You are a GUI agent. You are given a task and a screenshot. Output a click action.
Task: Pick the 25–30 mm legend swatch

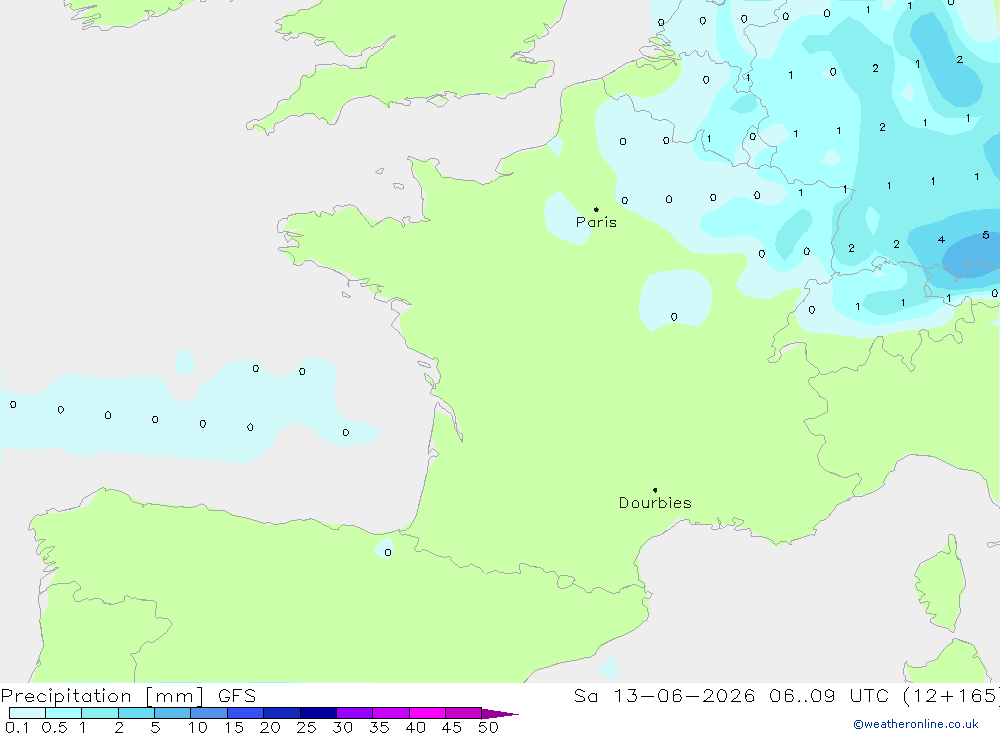[x=318, y=713]
